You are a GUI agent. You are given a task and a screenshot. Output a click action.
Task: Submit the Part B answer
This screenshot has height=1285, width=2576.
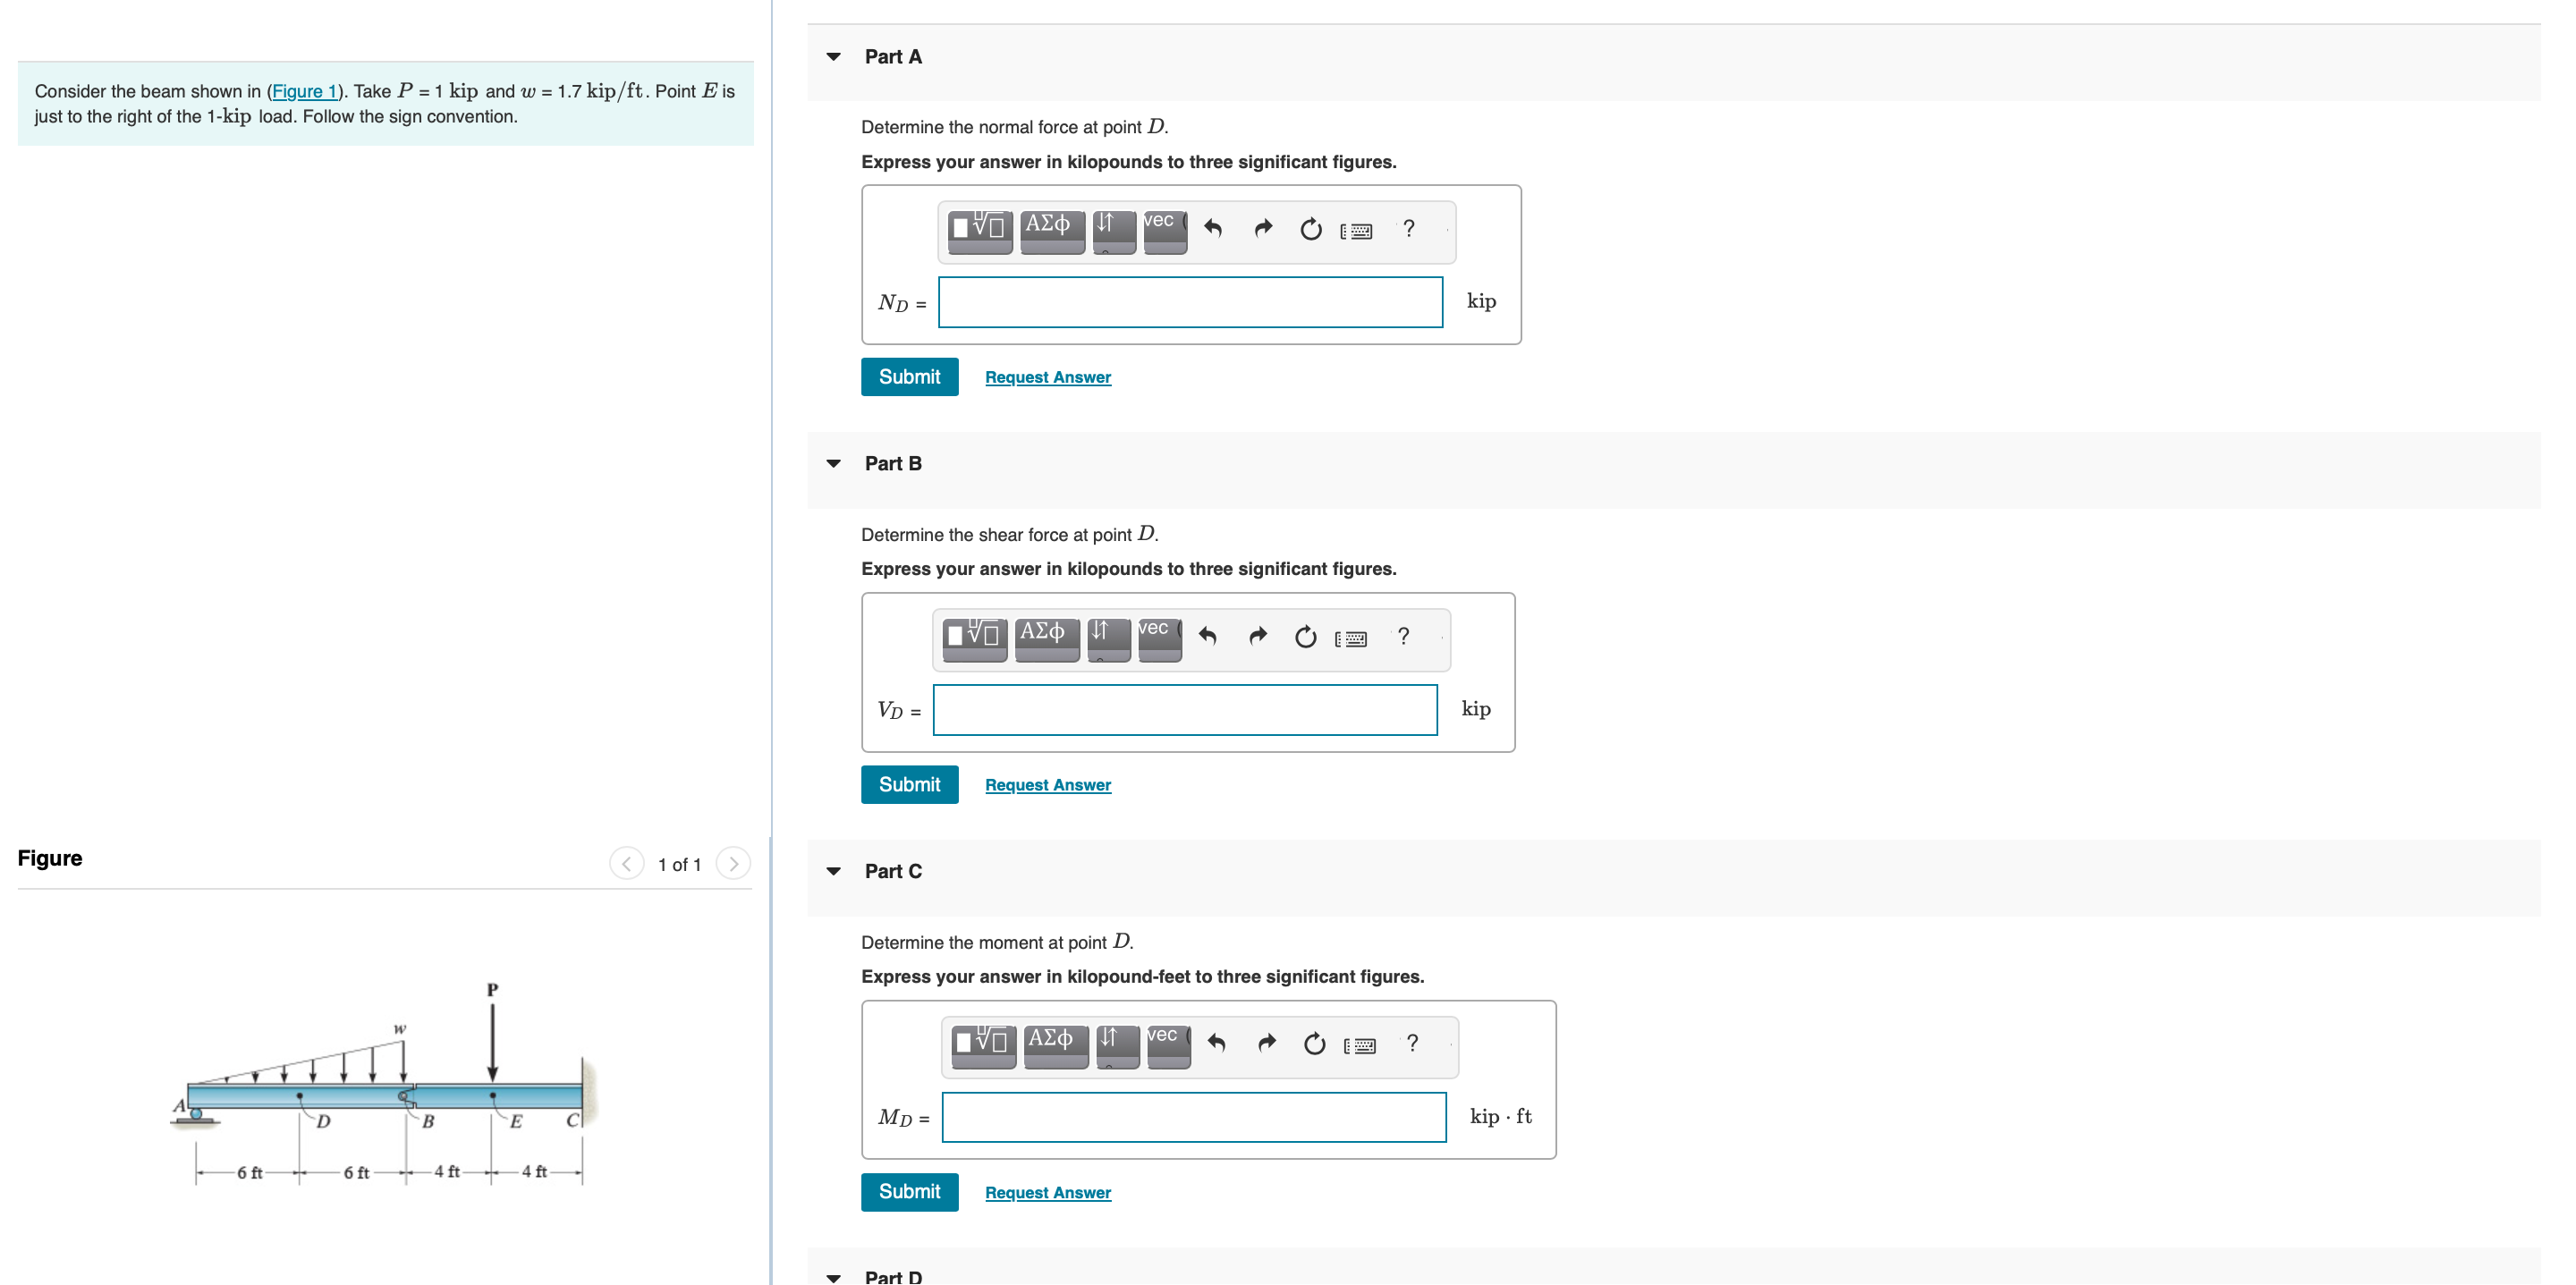tap(909, 785)
